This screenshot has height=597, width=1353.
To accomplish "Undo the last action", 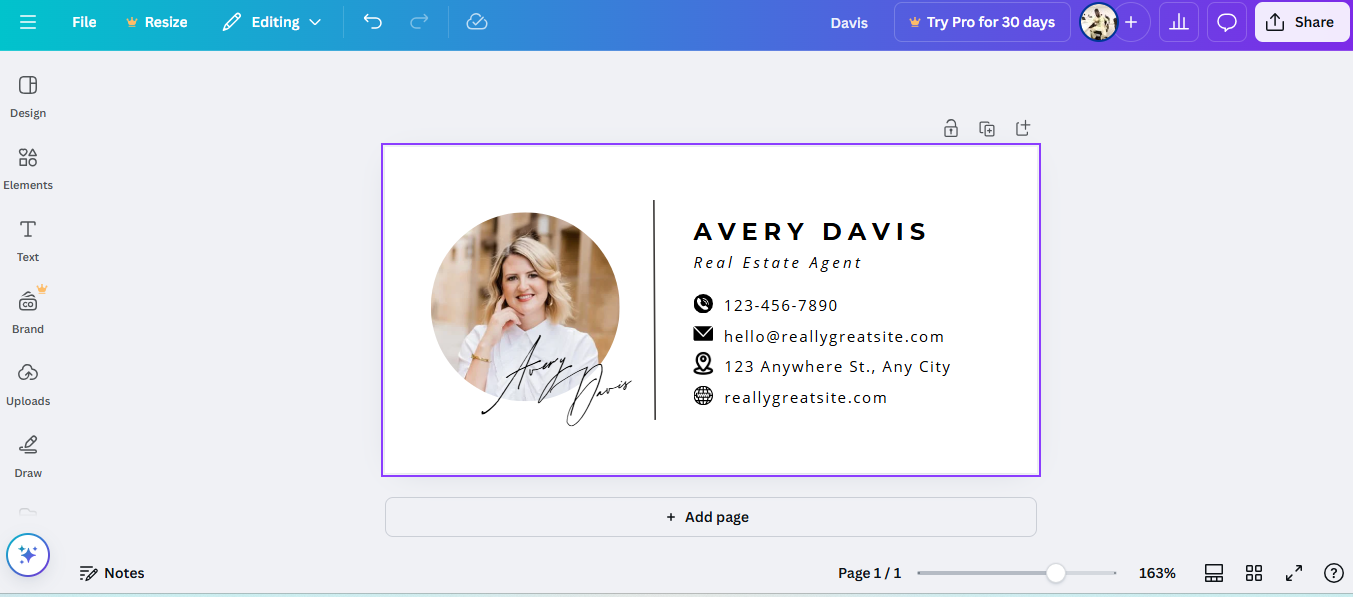I will click(373, 22).
